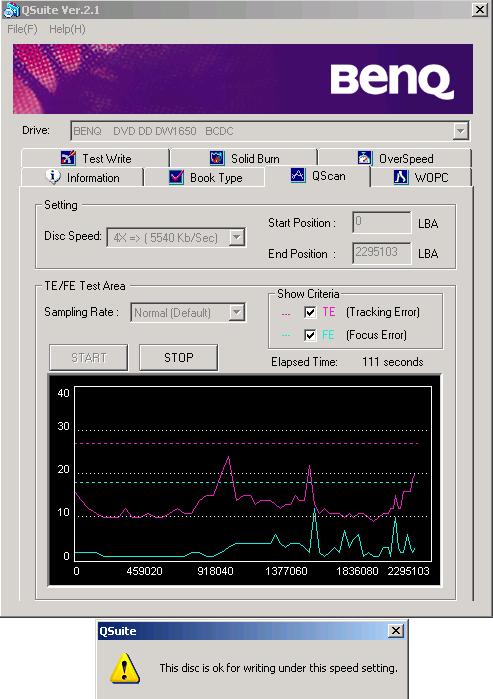Close the QSuite Ver.2.1 window
Viewport: 493px width, 699px height.
pyautogui.click(x=479, y=10)
